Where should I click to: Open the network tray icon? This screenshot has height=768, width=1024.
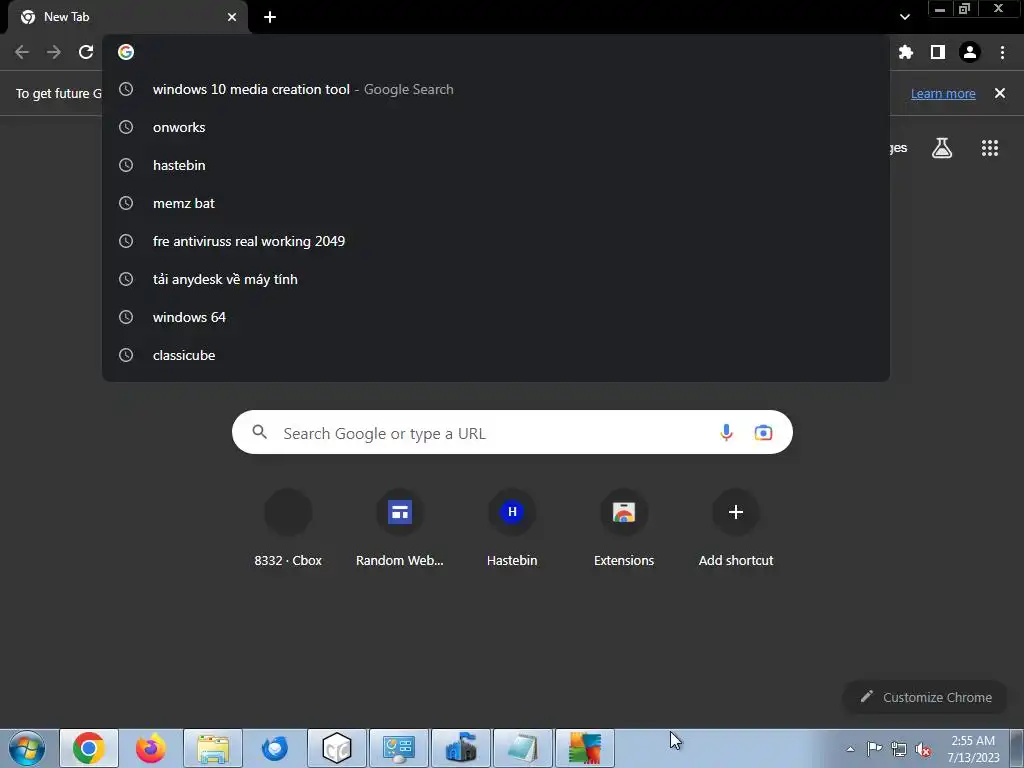pos(899,749)
